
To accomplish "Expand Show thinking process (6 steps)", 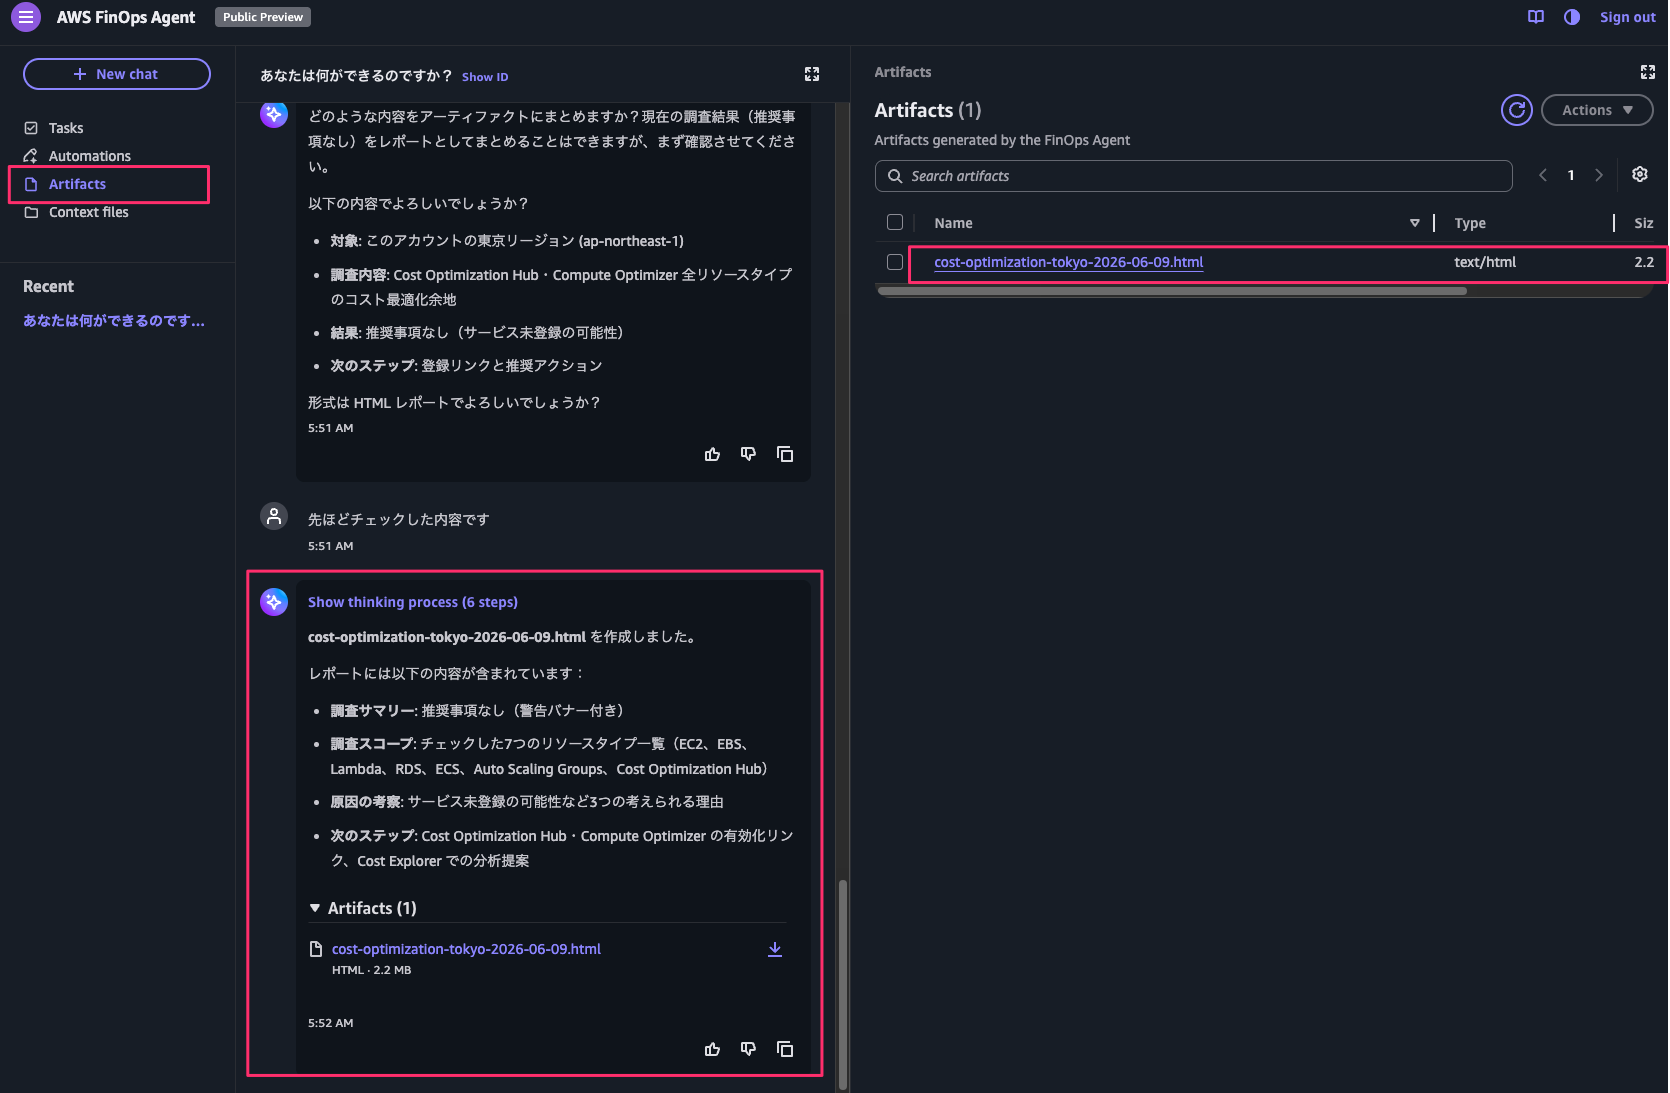I will tap(413, 602).
